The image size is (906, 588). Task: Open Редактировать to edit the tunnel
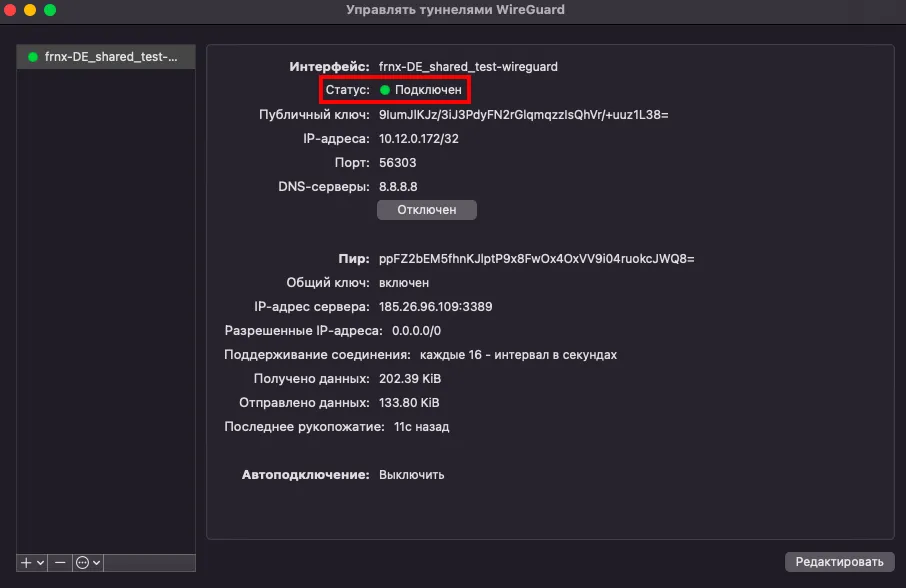pos(839,561)
